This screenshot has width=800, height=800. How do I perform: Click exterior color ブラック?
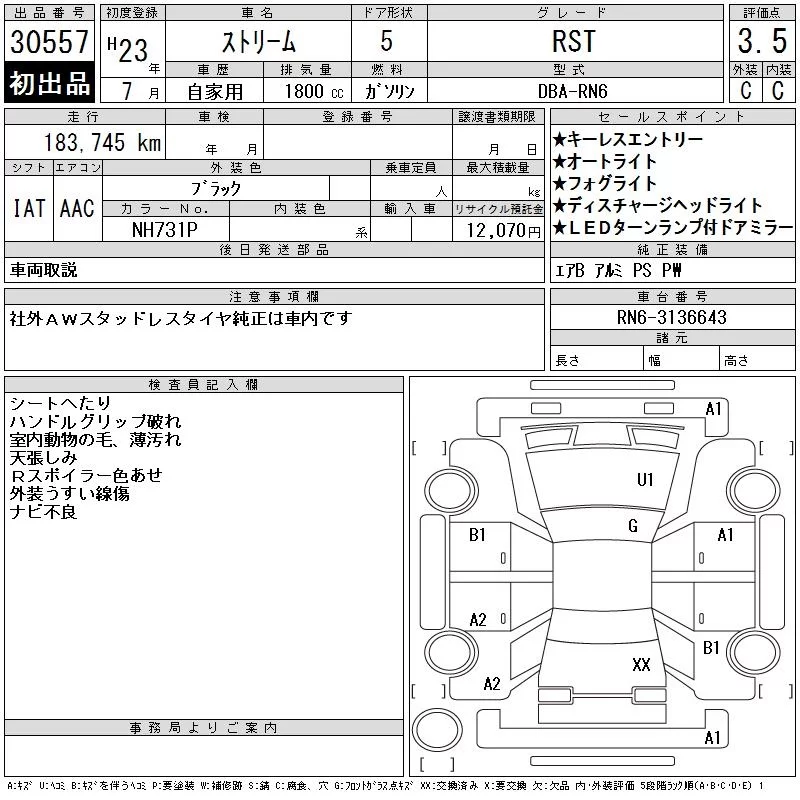point(216,189)
